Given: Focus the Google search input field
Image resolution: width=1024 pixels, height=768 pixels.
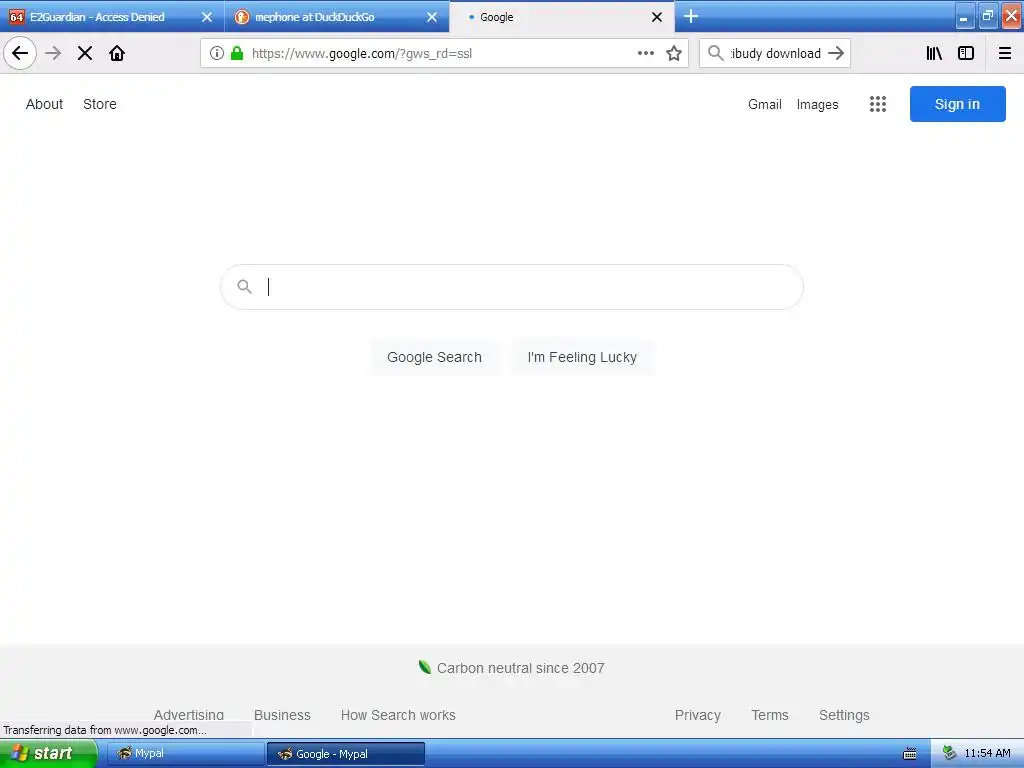Looking at the screenshot, I should pyautogui.click(x=511, y=287).
